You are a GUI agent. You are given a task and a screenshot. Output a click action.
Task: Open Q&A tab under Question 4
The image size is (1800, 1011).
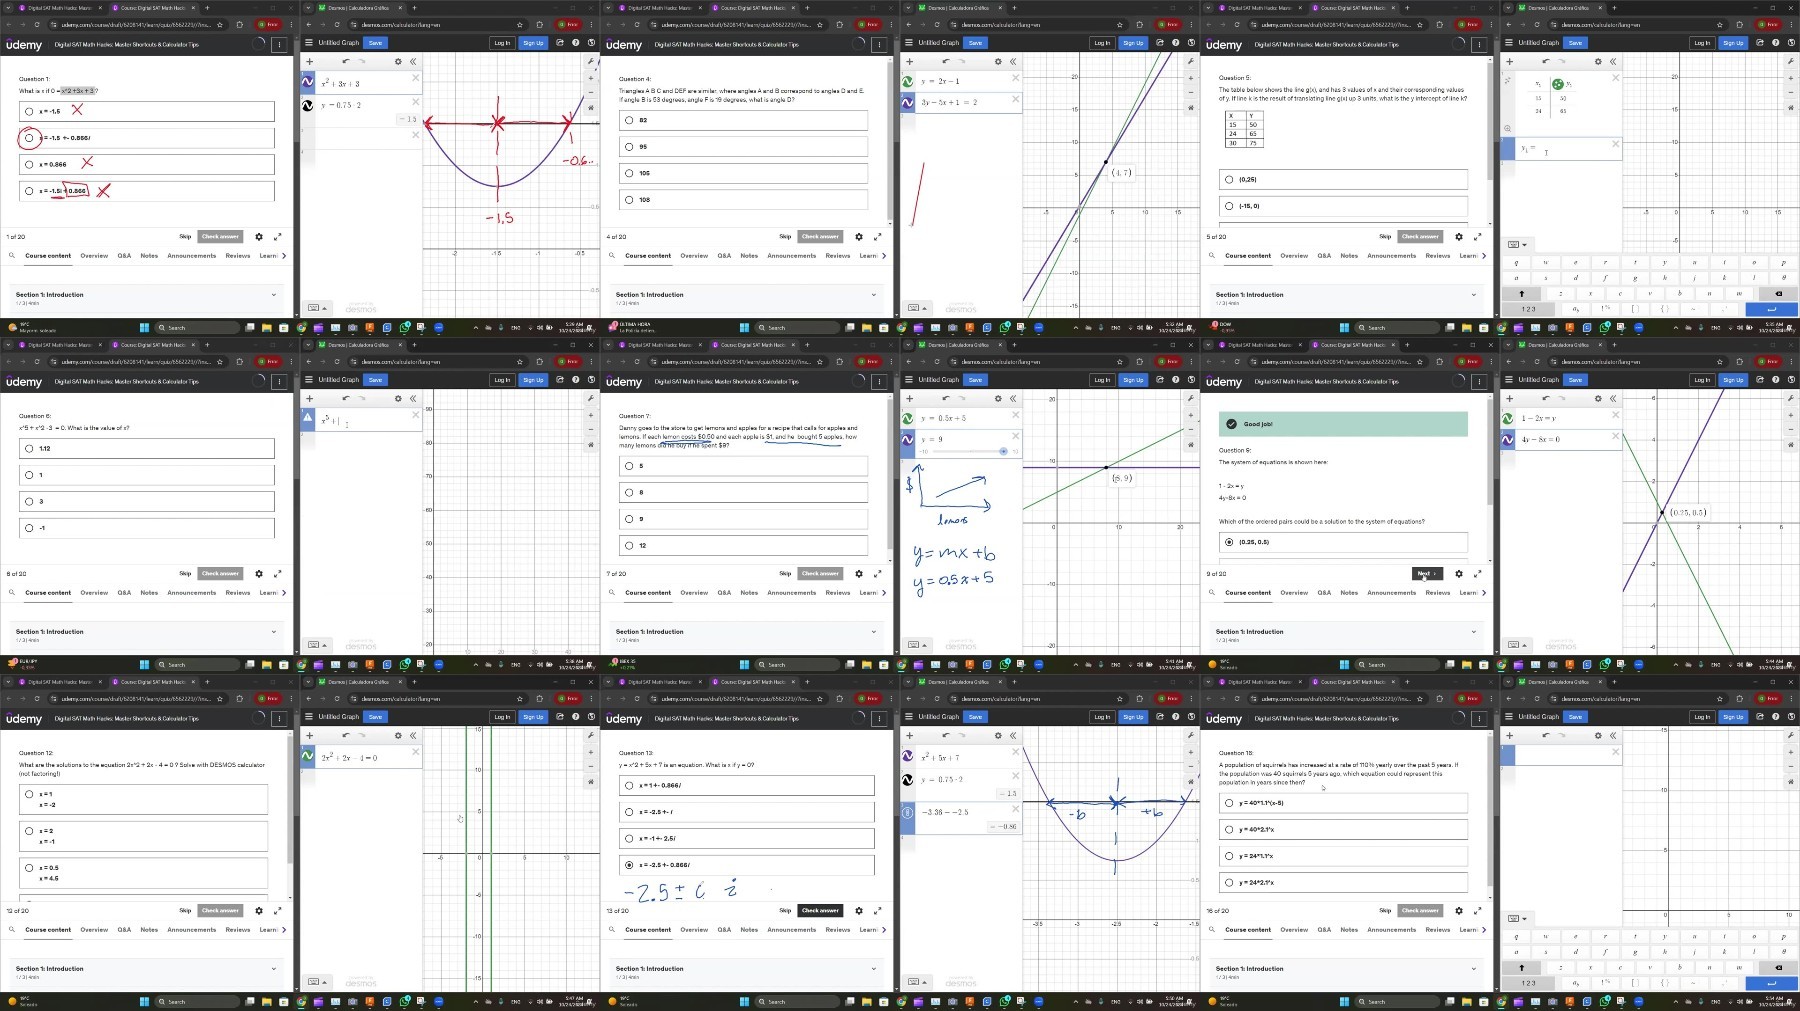tap(724, 256)
